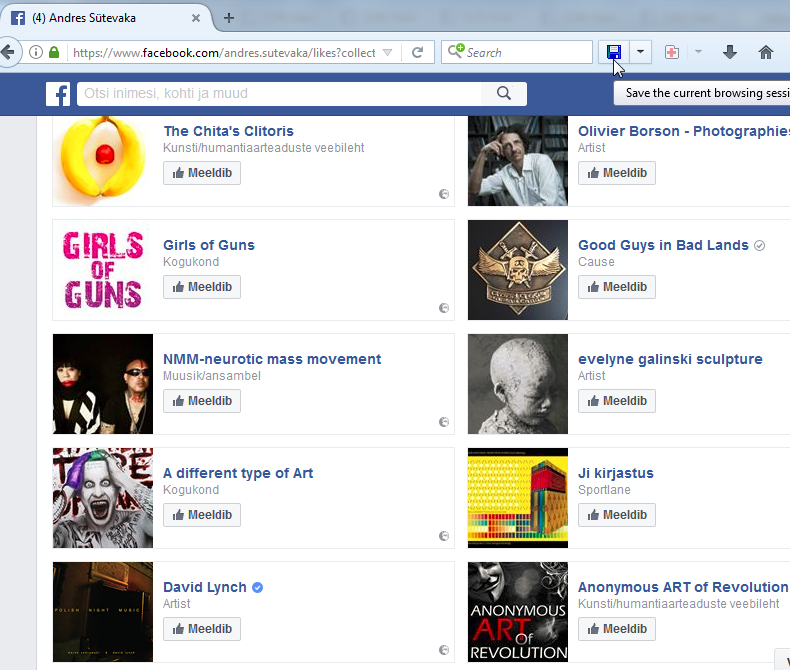Viewport: 790px width, 670px height.
Task: Click the back navigation arrow
Action: pos(8,52)
